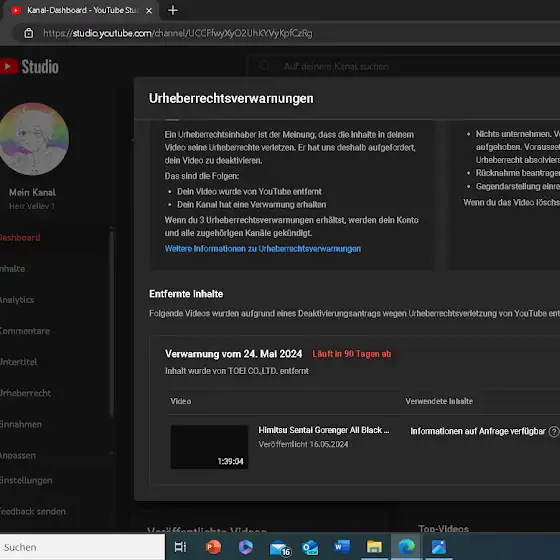Click 'Veröffentlicht 16.05.2024' text
Image resolution: width=560 pixels, height=560 pixels.
tap(303, 444)
